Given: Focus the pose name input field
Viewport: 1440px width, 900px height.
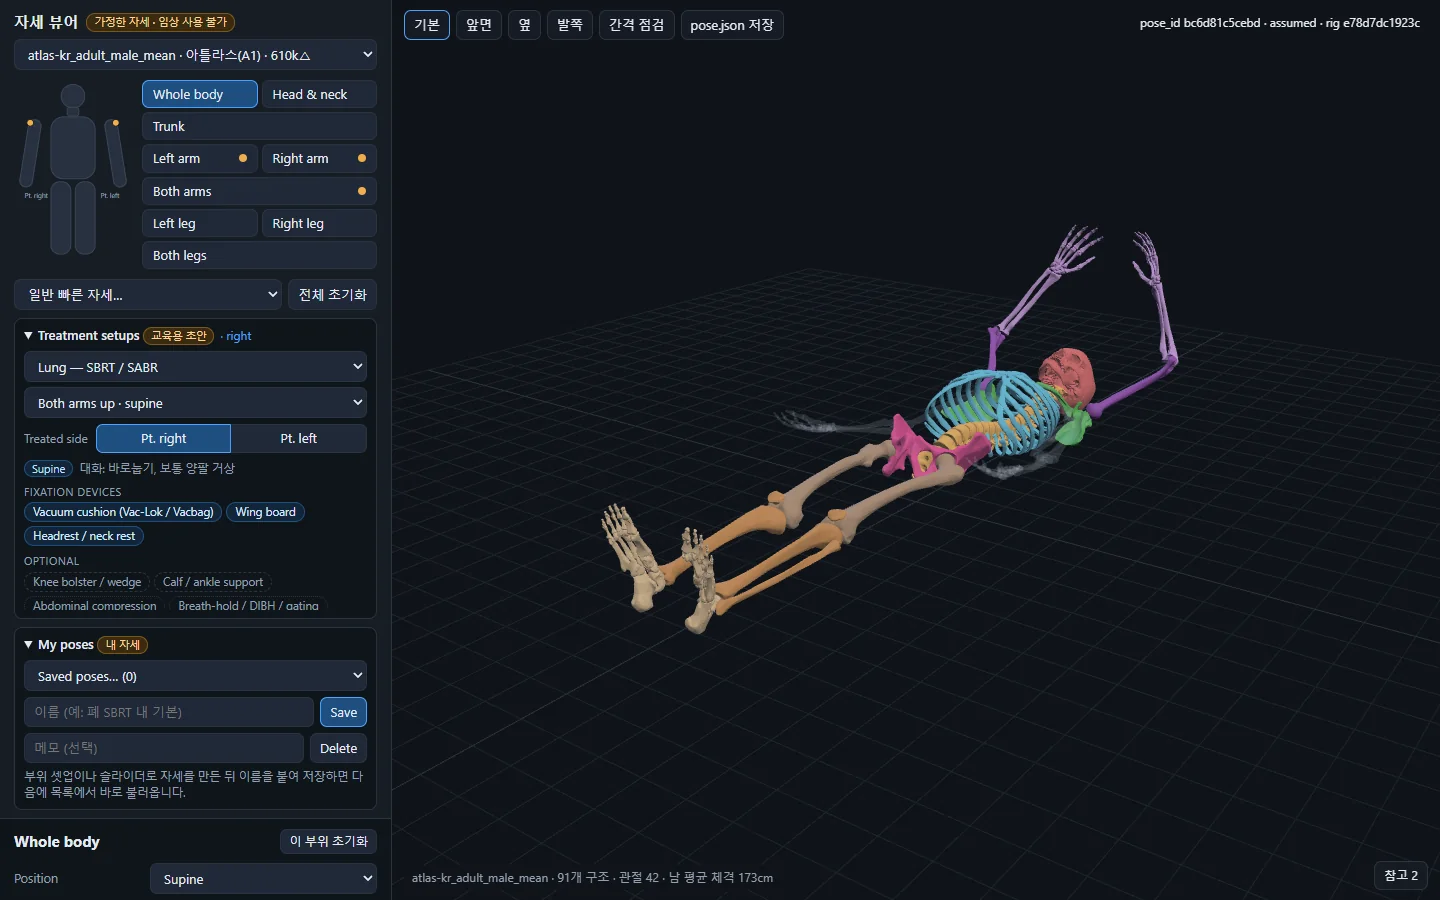Looking at the screenshot, I should tap(169, 712).
